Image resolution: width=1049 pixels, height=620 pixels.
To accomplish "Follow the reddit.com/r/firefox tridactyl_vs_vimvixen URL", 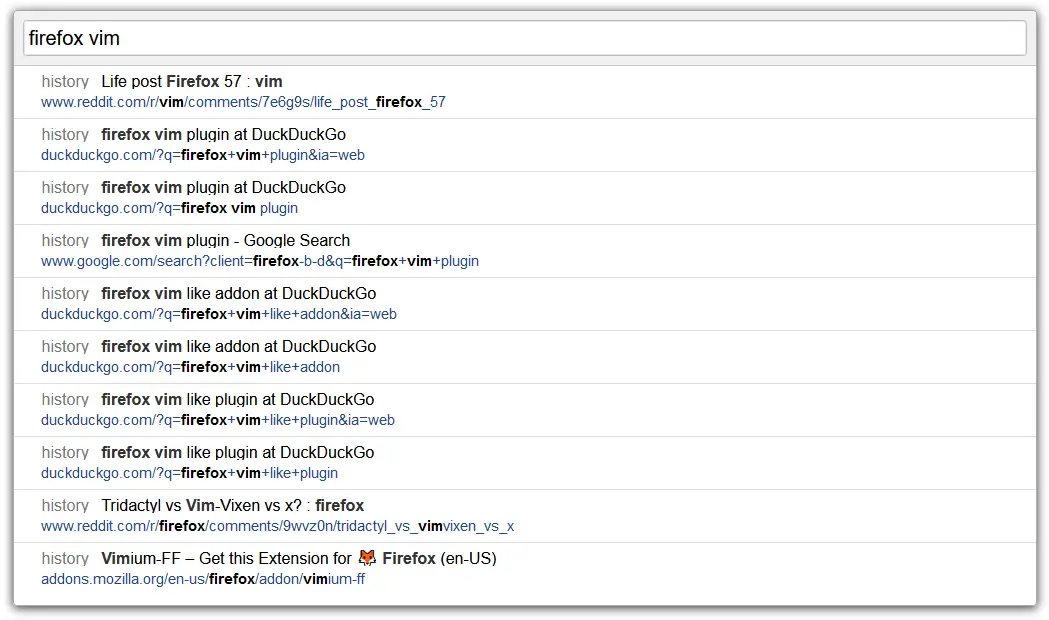I will click(278, 526).
